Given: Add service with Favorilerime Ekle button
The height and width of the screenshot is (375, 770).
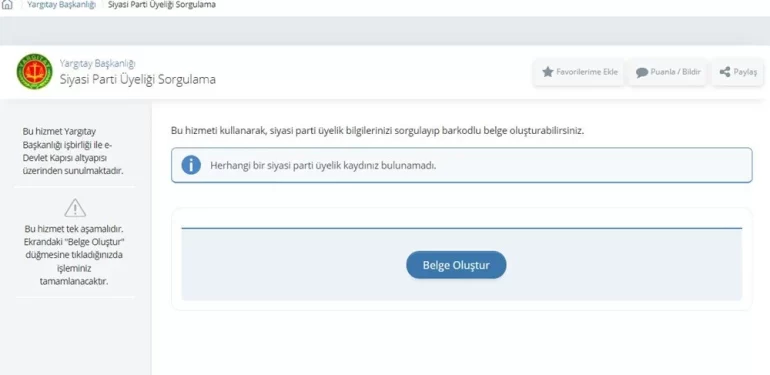Looking at the screenshot, I should [x=579, y=72].
